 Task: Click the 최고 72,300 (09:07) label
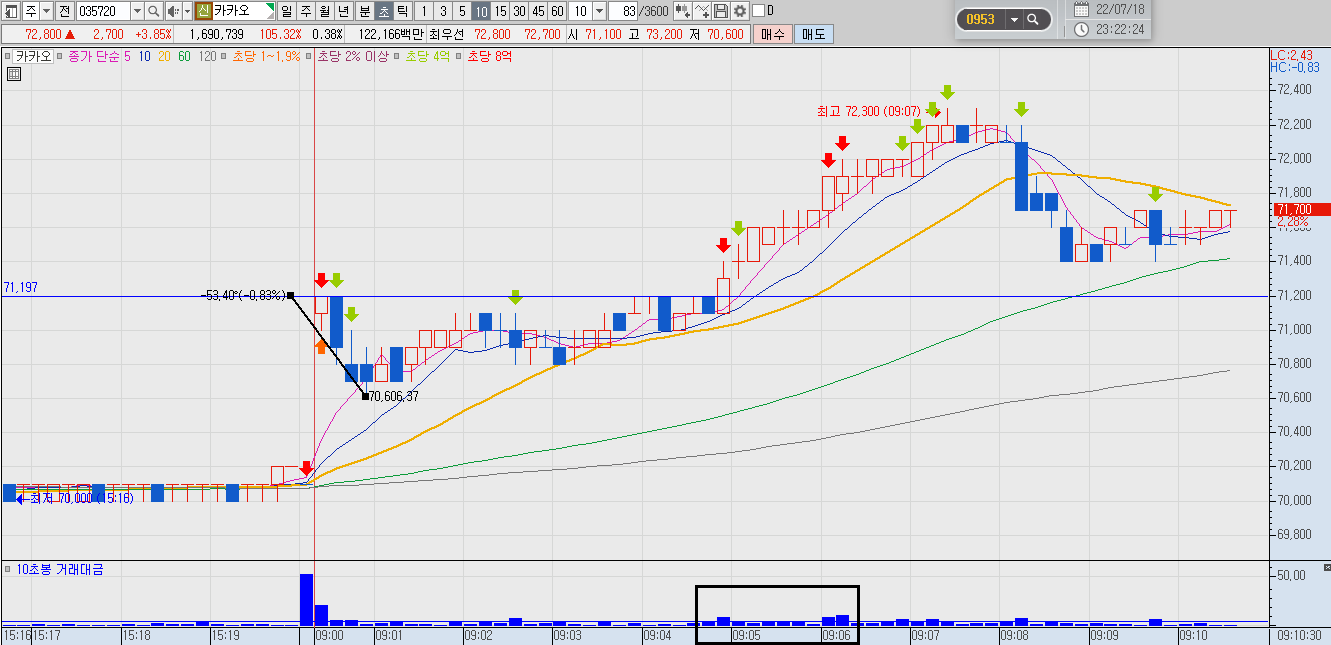(x=868, y=111)
